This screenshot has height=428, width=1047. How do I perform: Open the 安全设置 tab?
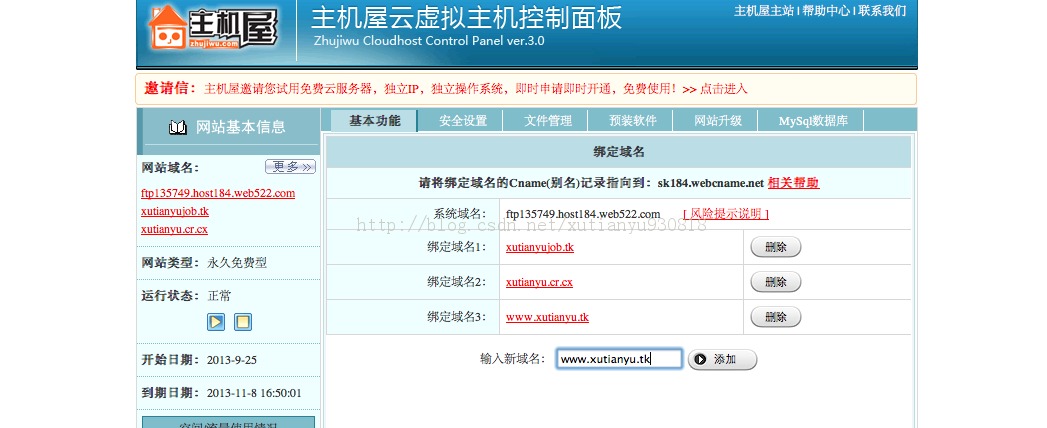(x=463, y=121)
